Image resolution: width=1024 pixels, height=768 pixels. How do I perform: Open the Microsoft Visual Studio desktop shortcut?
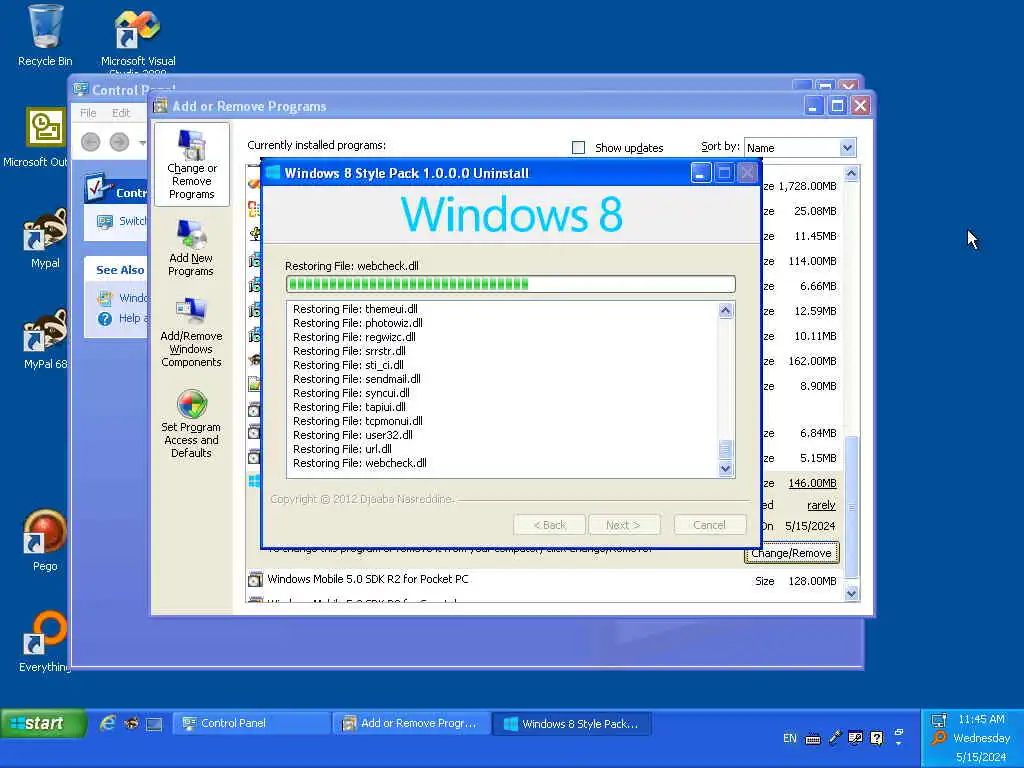click(x=138, y=39)
